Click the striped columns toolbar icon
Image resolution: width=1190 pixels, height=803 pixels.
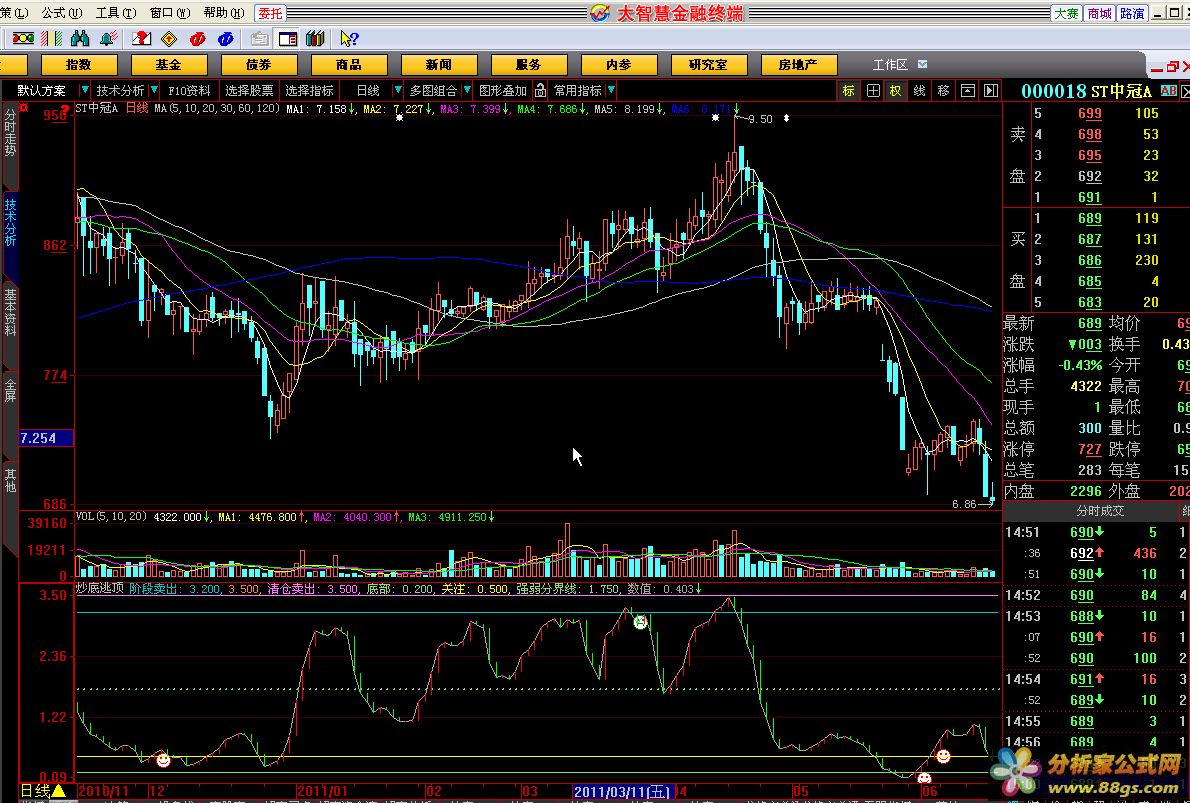click(52, 39)
